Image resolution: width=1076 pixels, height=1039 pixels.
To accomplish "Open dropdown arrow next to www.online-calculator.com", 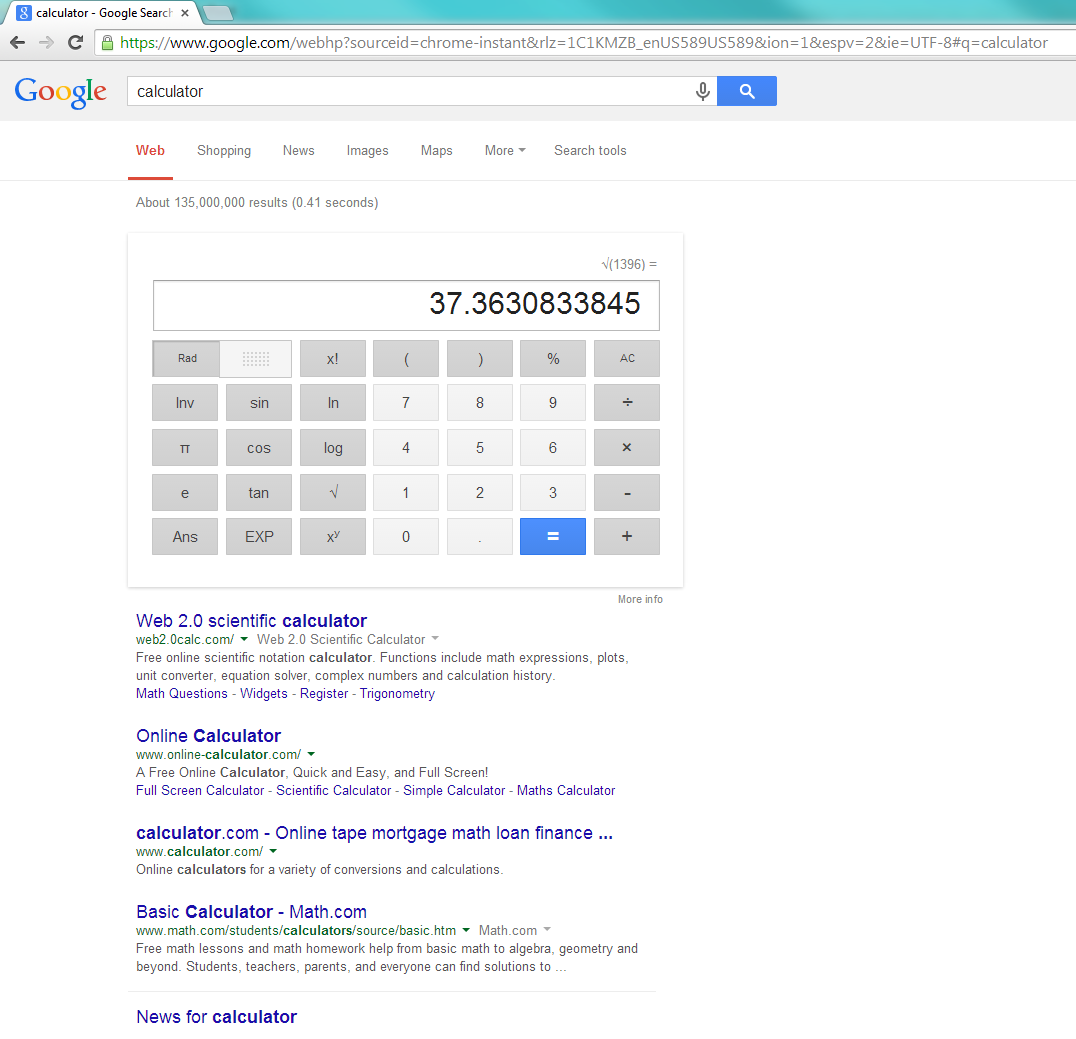I will coord(311,754).
